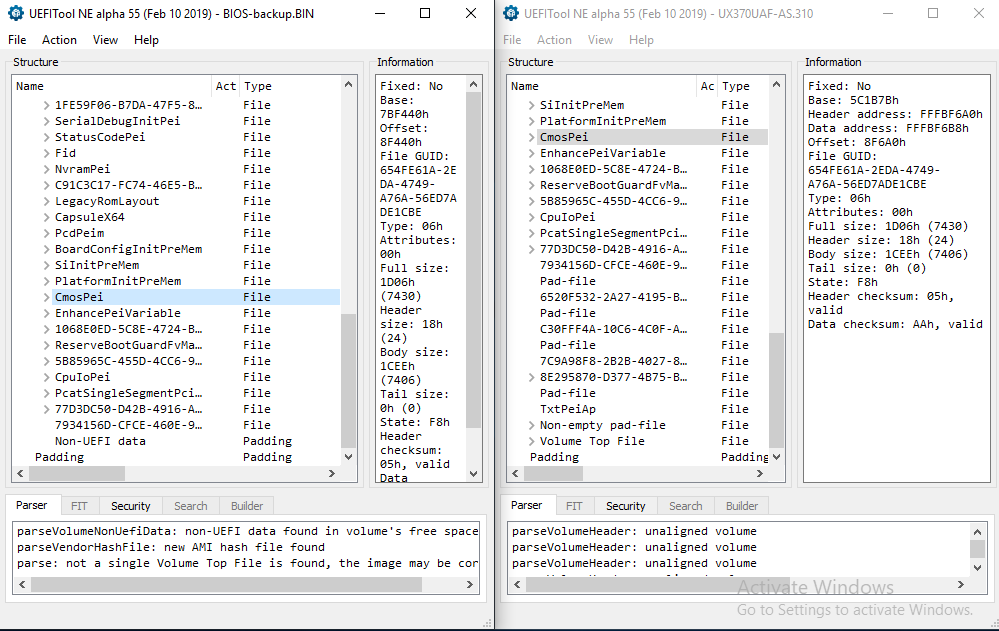The width and height of the screenshot is (999, 631).
Task: Click Act column header in BIOS-backup.BIN structure
Action: click(x=226, y=86)
